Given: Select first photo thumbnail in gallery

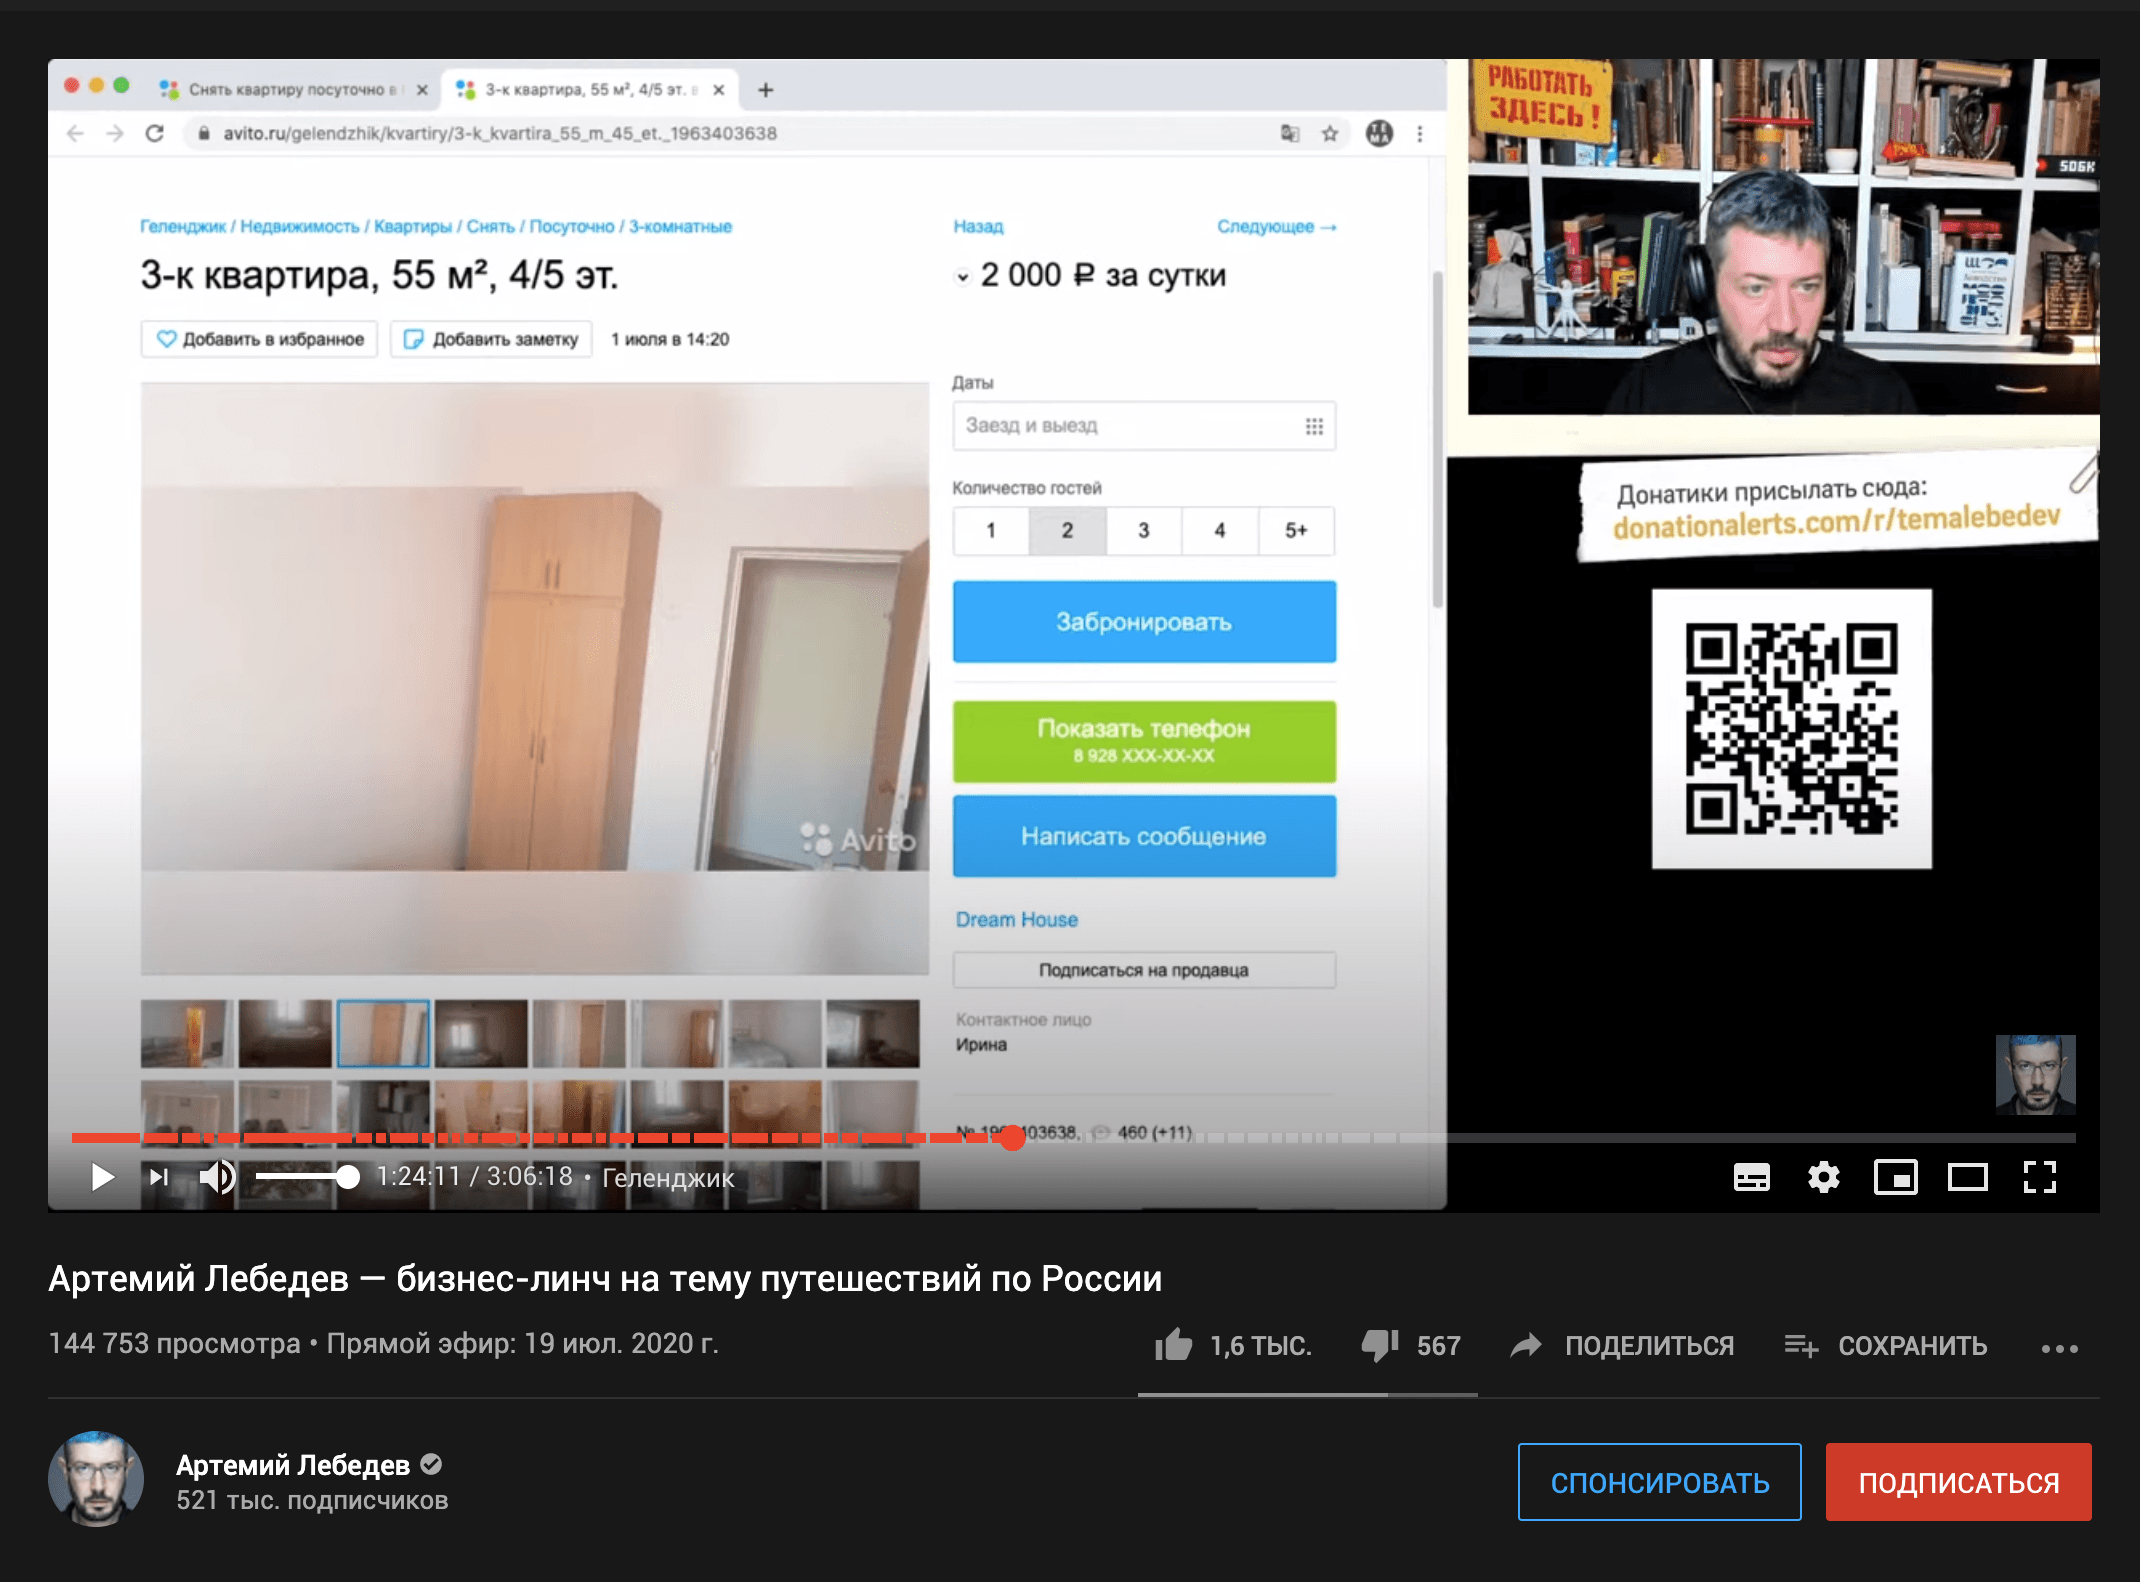Looking at the screenshot, I should pos(187,1034).
